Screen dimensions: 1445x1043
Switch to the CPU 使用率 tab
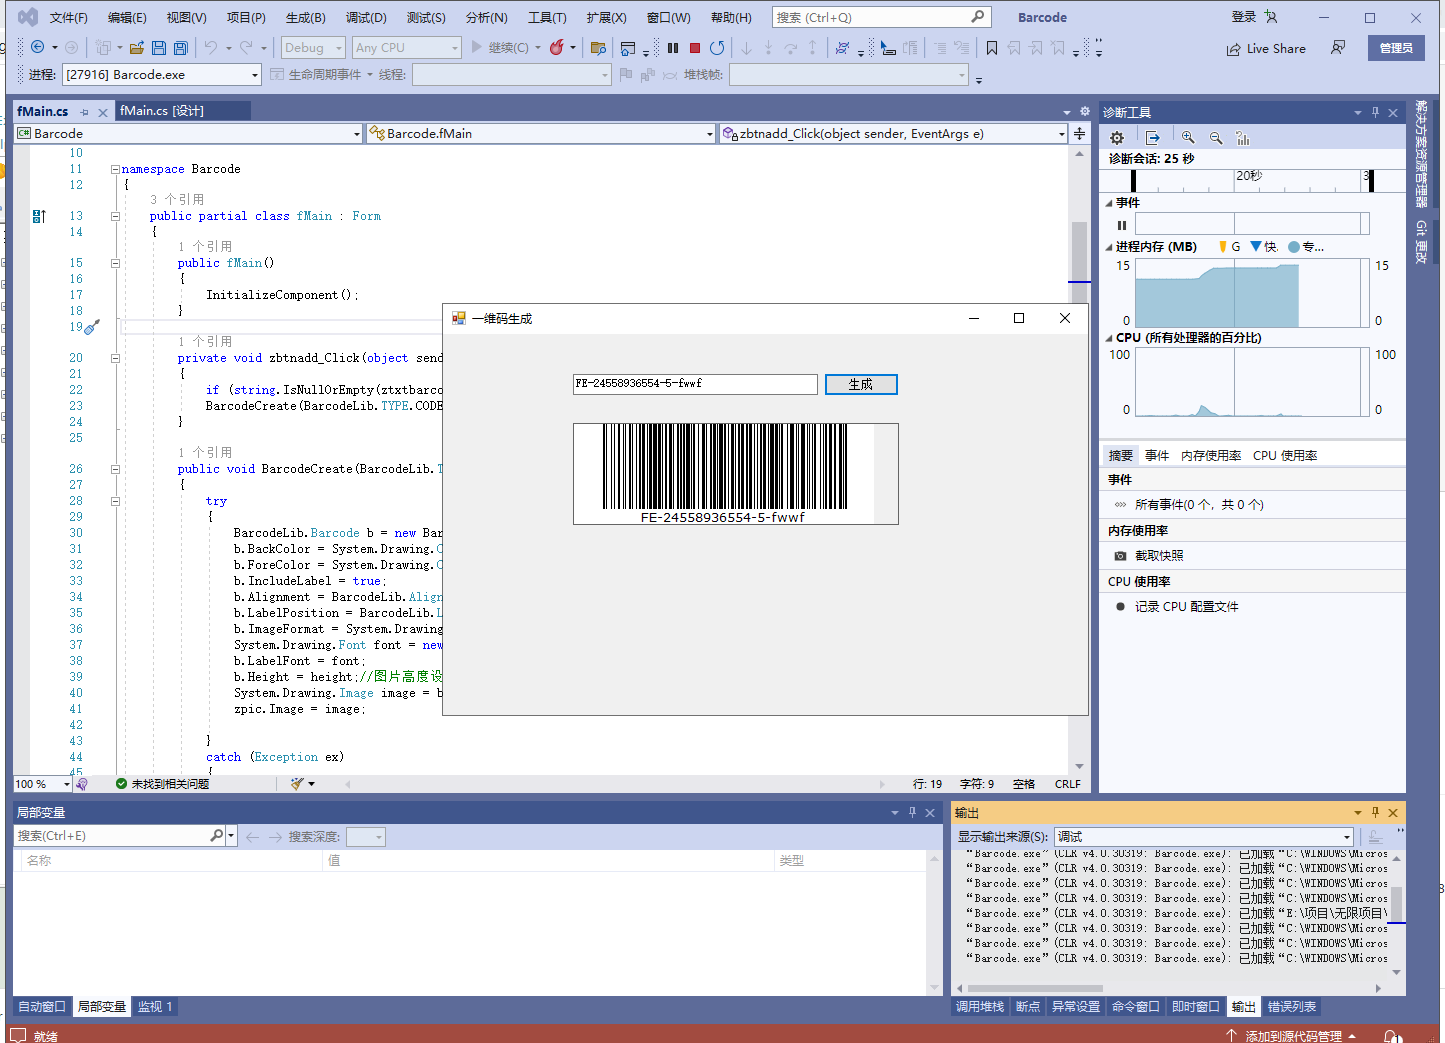click(x=1285, y=455)
